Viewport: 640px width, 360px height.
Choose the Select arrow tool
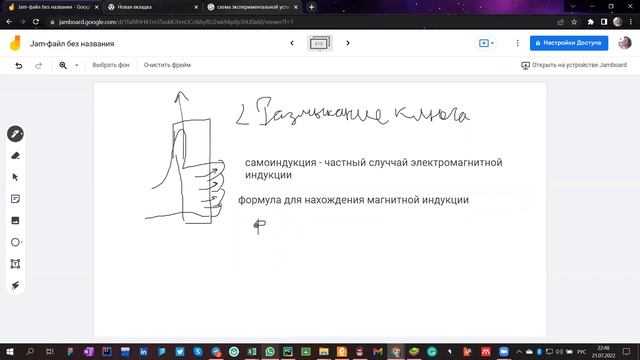coord(15,177)
